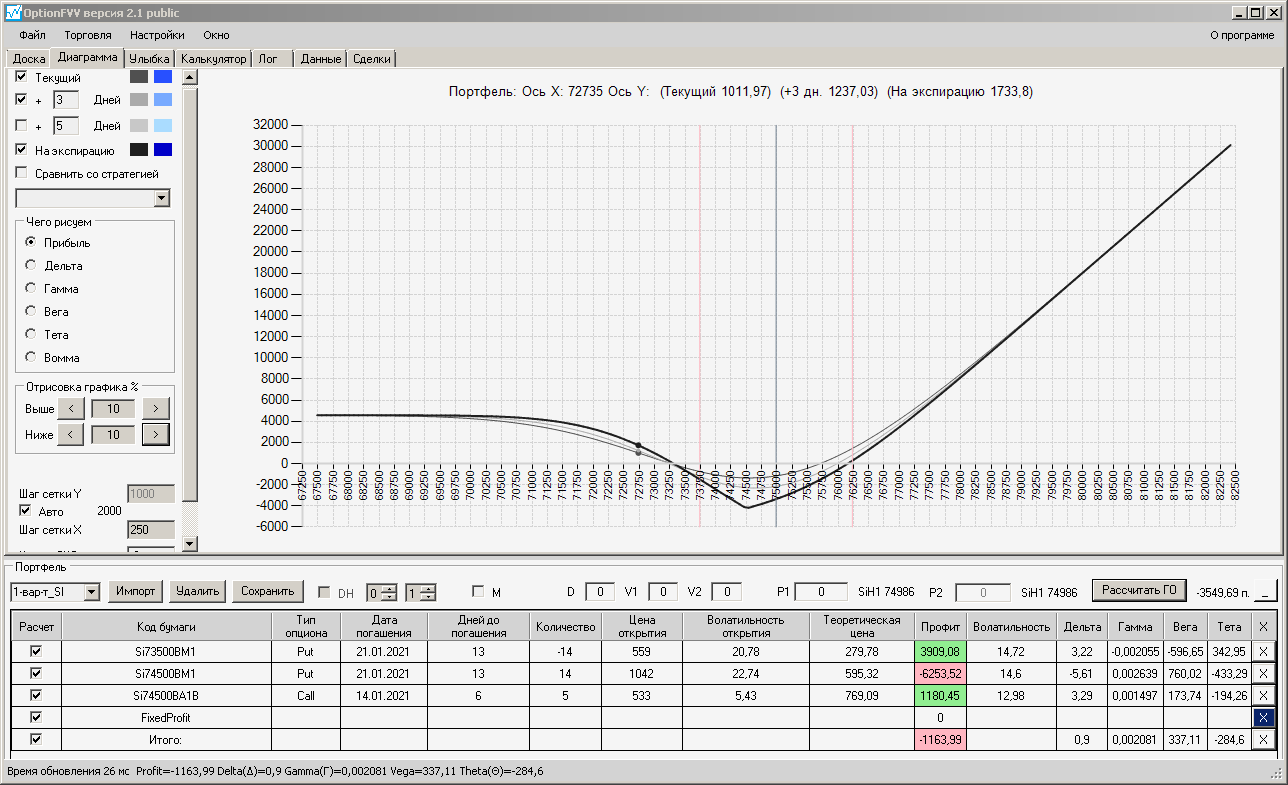Enable the Сравнить со стратегией checkbox
Screen dimensions: 1288x785
pyautogui.click(x=22, y=173)
